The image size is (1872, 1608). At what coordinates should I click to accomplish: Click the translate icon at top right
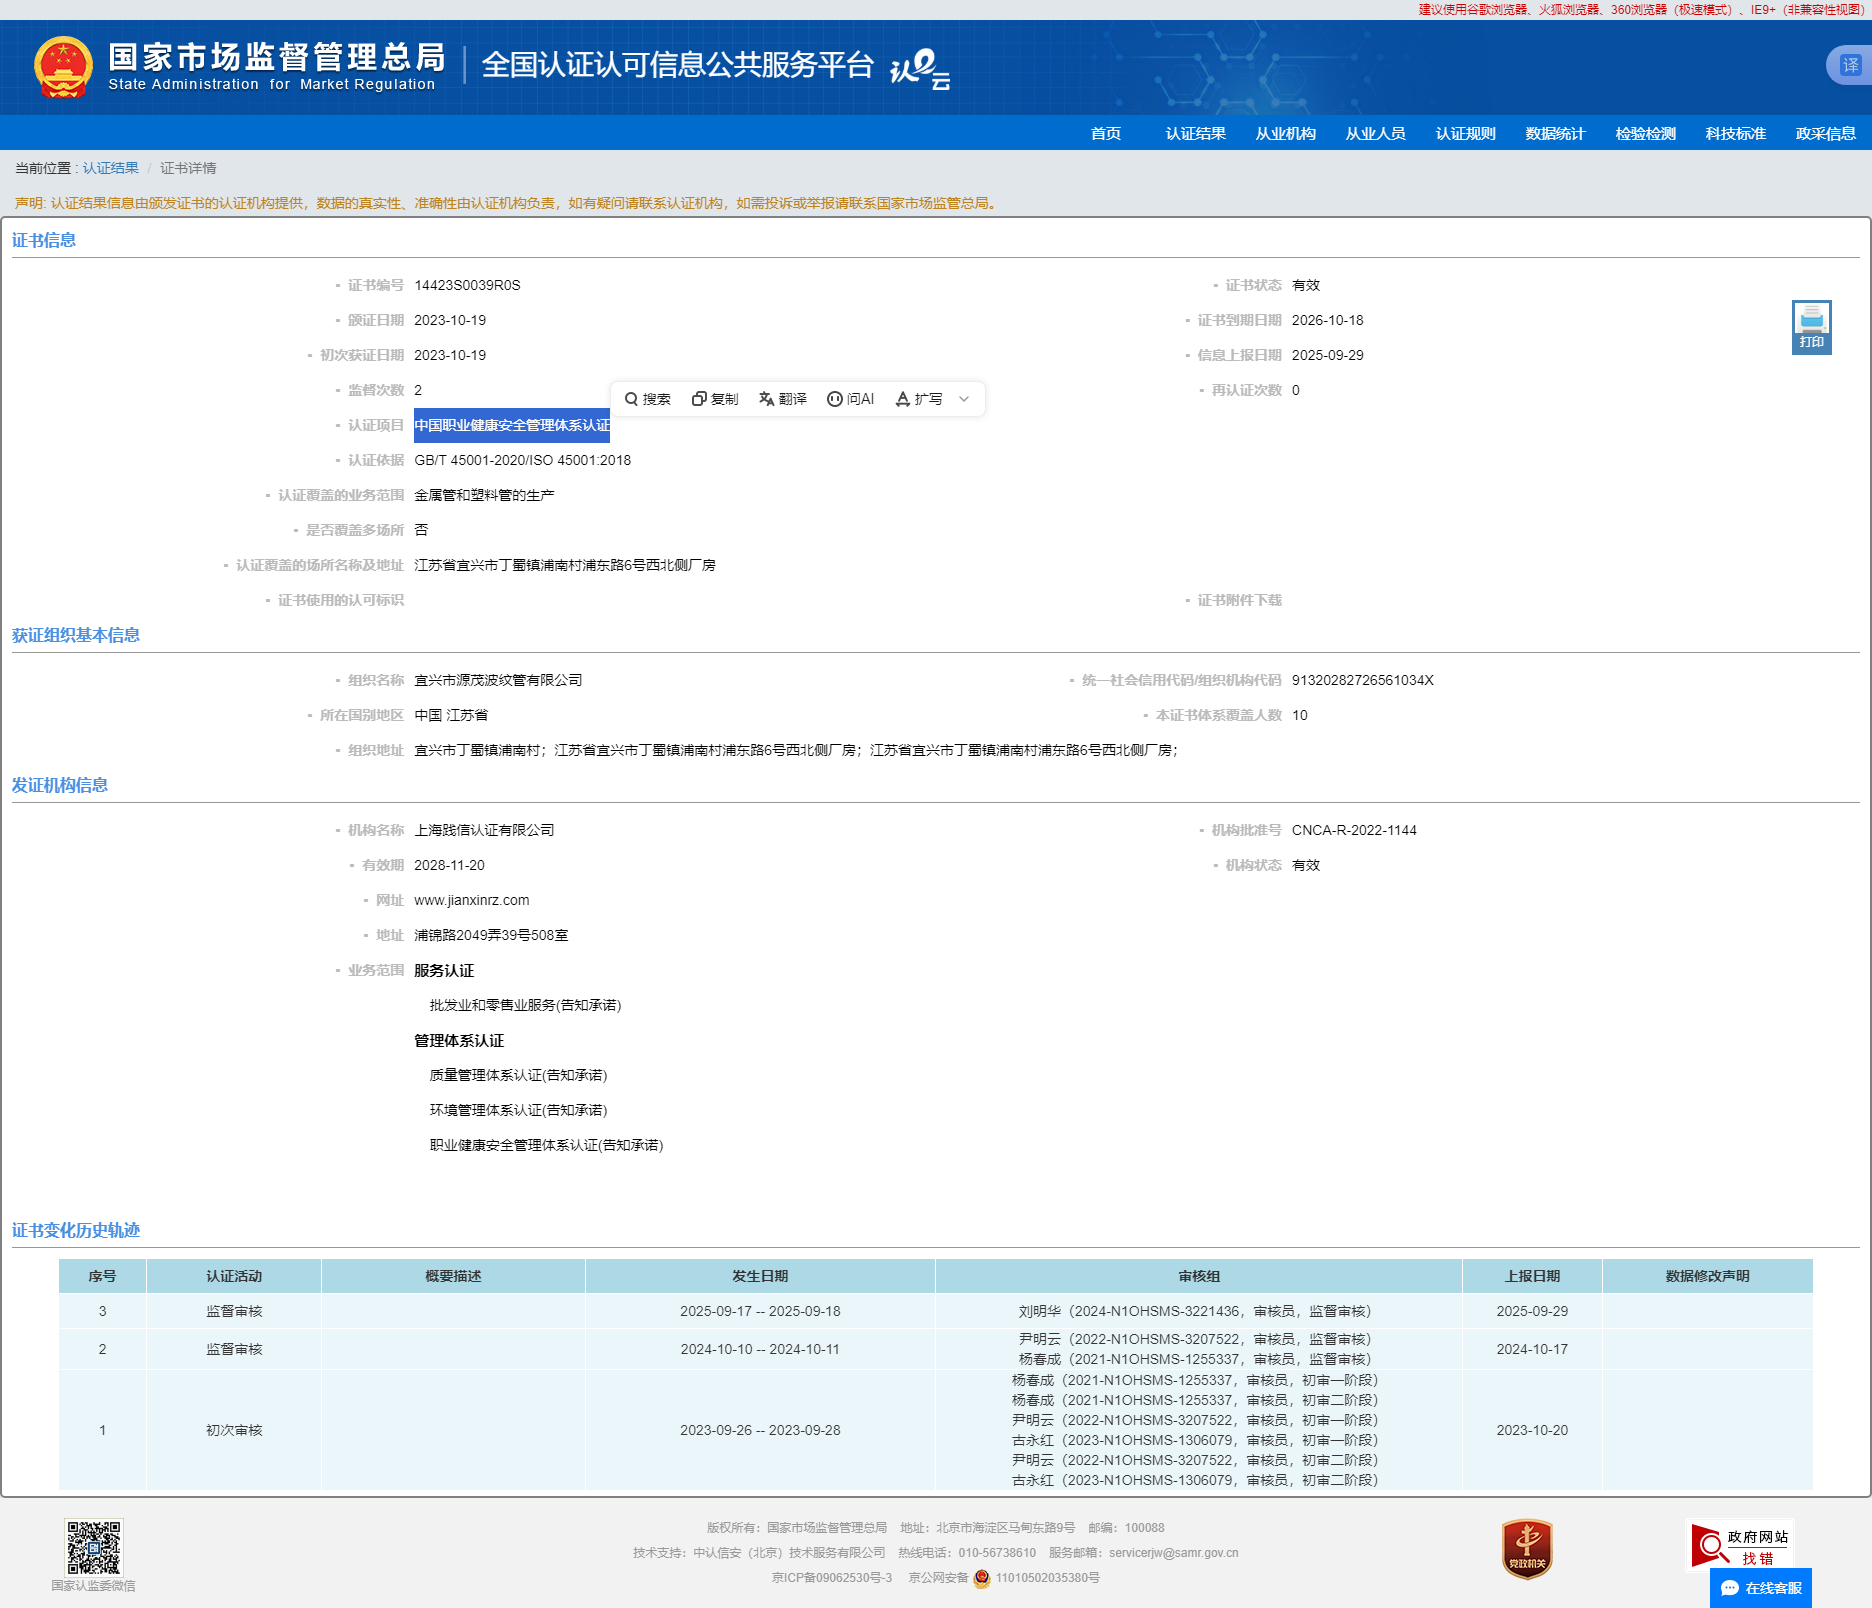(x=1850, y=65)
